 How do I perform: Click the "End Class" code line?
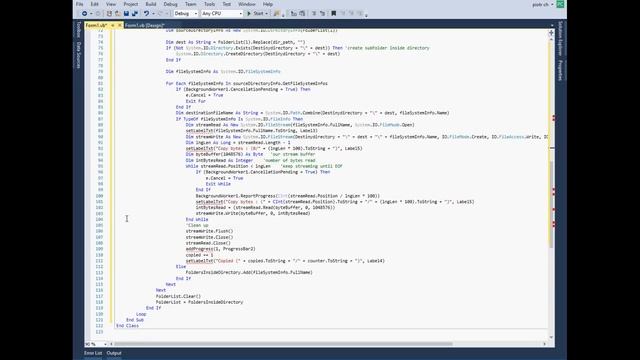click(x=127, y=326)
